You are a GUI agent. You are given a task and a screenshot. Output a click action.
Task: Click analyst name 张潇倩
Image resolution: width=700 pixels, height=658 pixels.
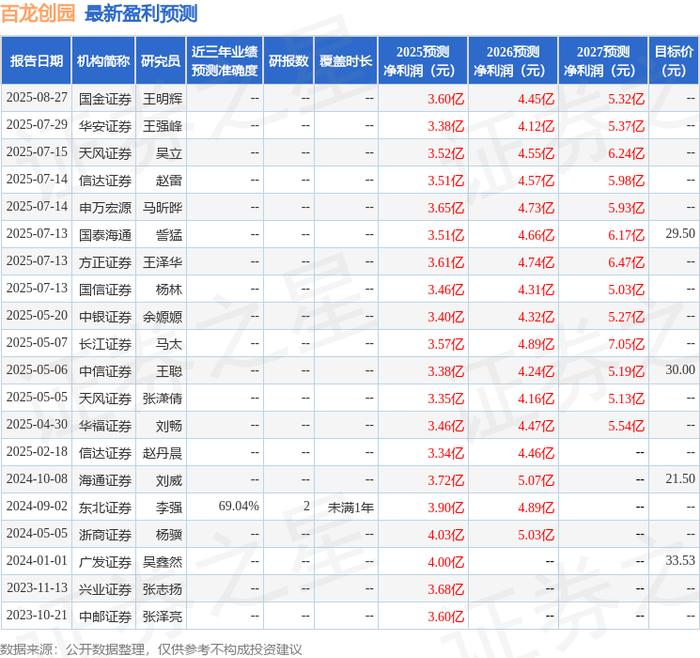162,399
